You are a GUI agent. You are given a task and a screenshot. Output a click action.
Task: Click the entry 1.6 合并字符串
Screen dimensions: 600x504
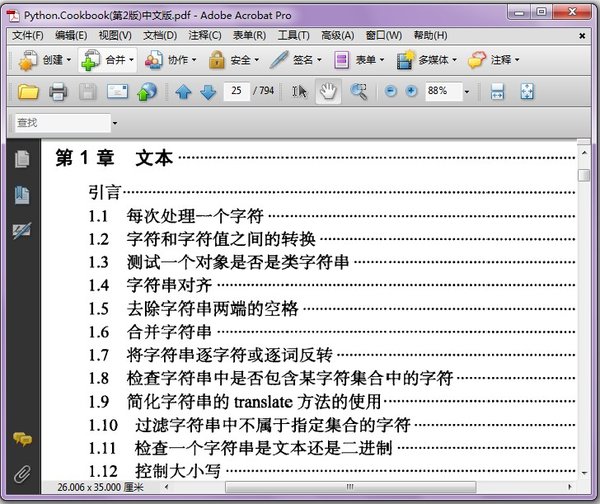pos(150,332)
